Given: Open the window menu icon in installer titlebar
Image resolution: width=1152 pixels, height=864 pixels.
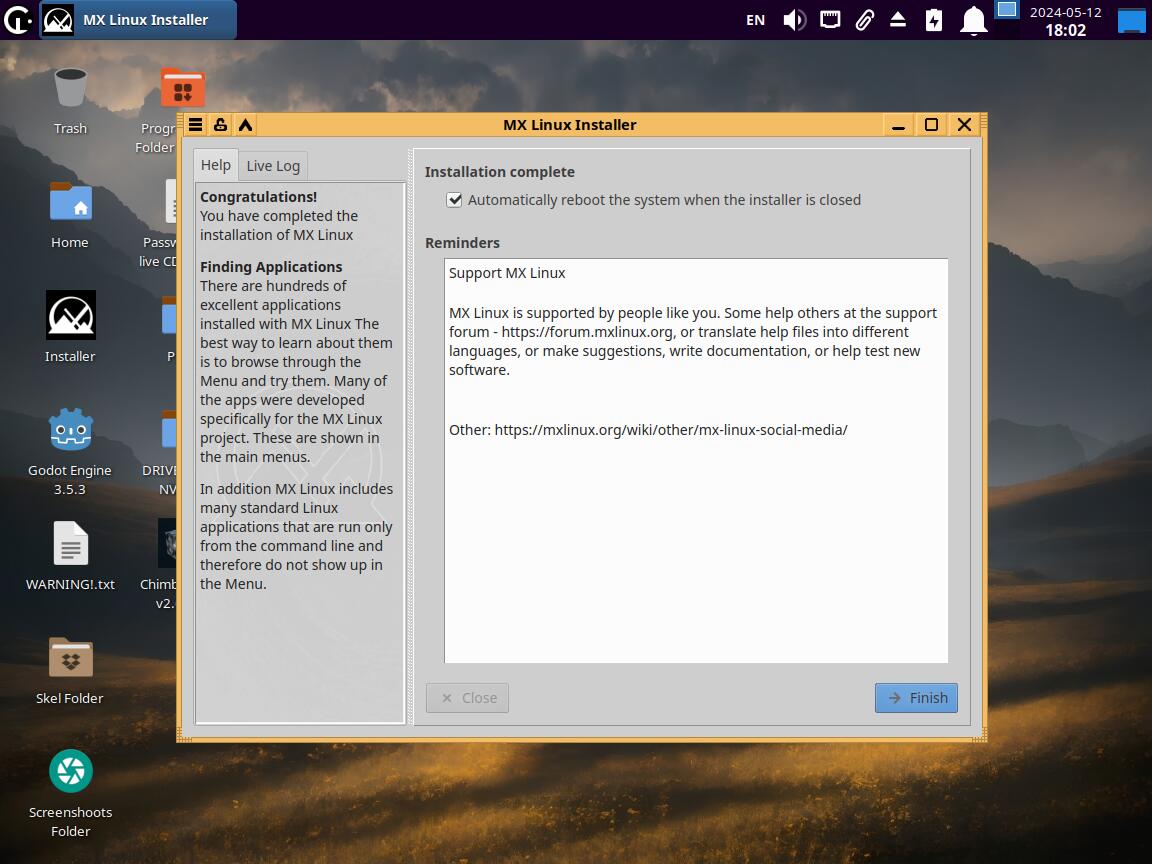Looking at the screenshot, I should tap(195, 125).
